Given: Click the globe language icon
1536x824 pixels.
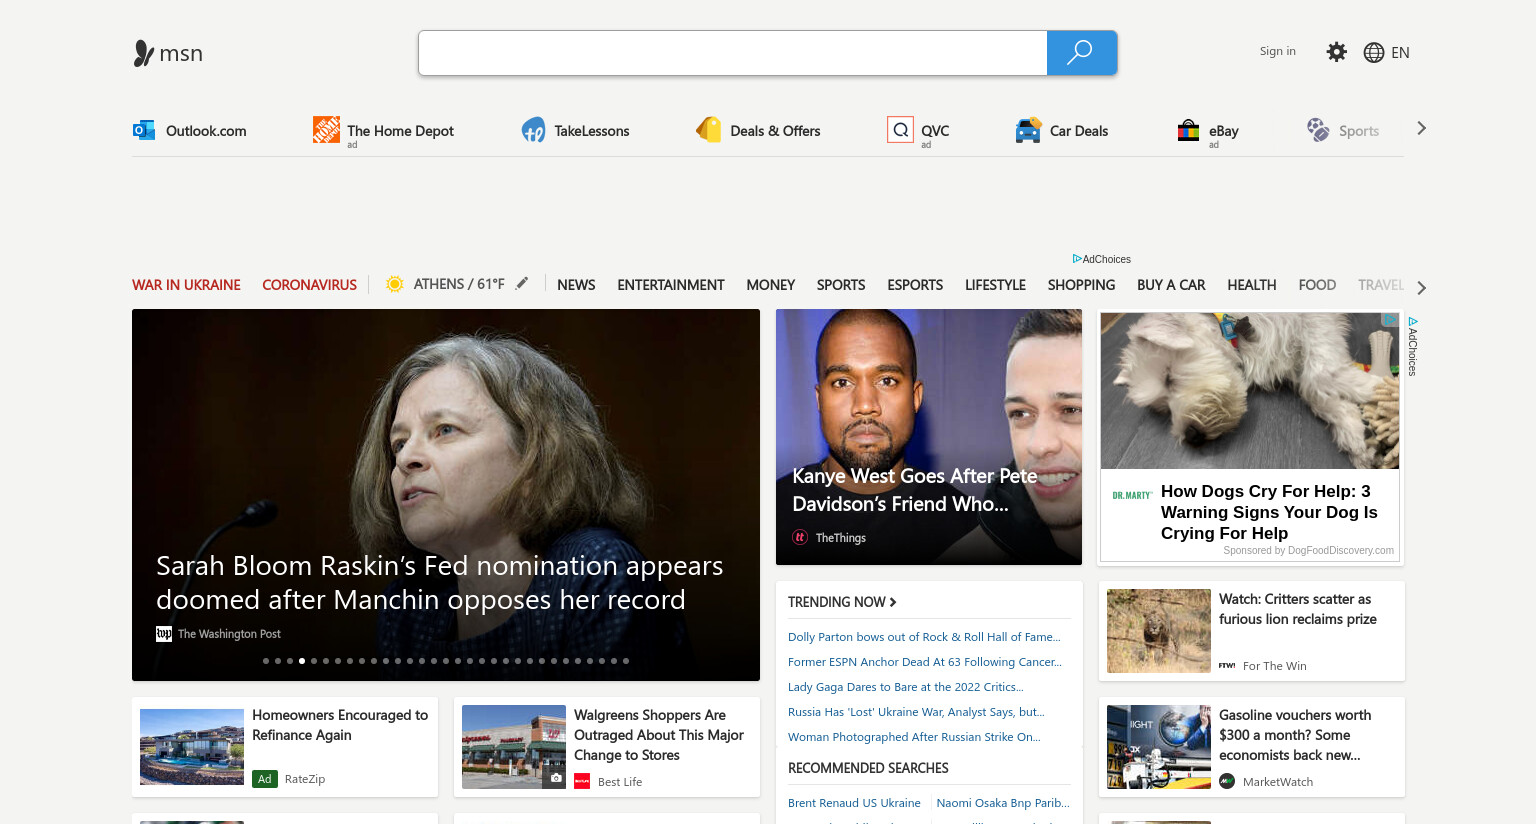Looking at the screenshot, I should point(1374,53).
